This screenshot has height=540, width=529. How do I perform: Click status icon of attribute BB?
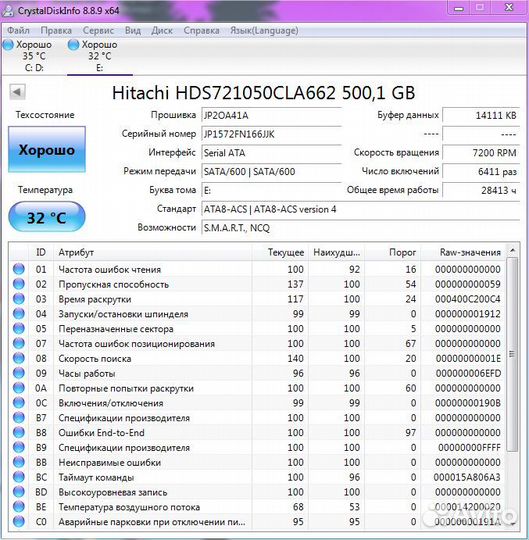[19, 462]
